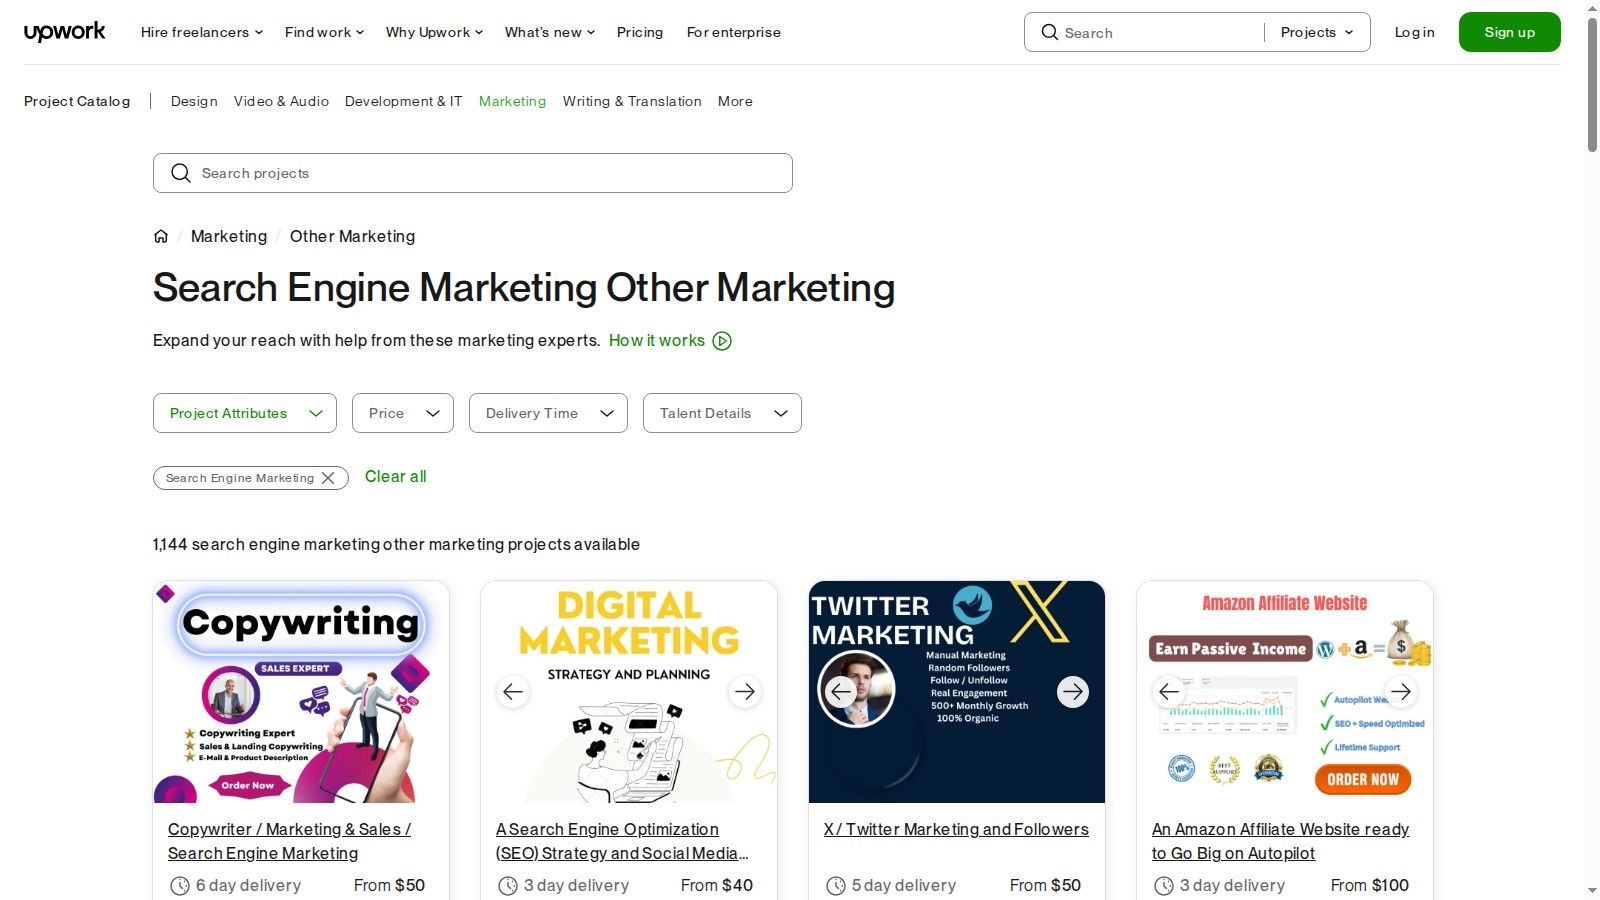Click the page vertical scrollbar thumb
The width and height of the screenshot is (1600, 900).
[1592, 84]
